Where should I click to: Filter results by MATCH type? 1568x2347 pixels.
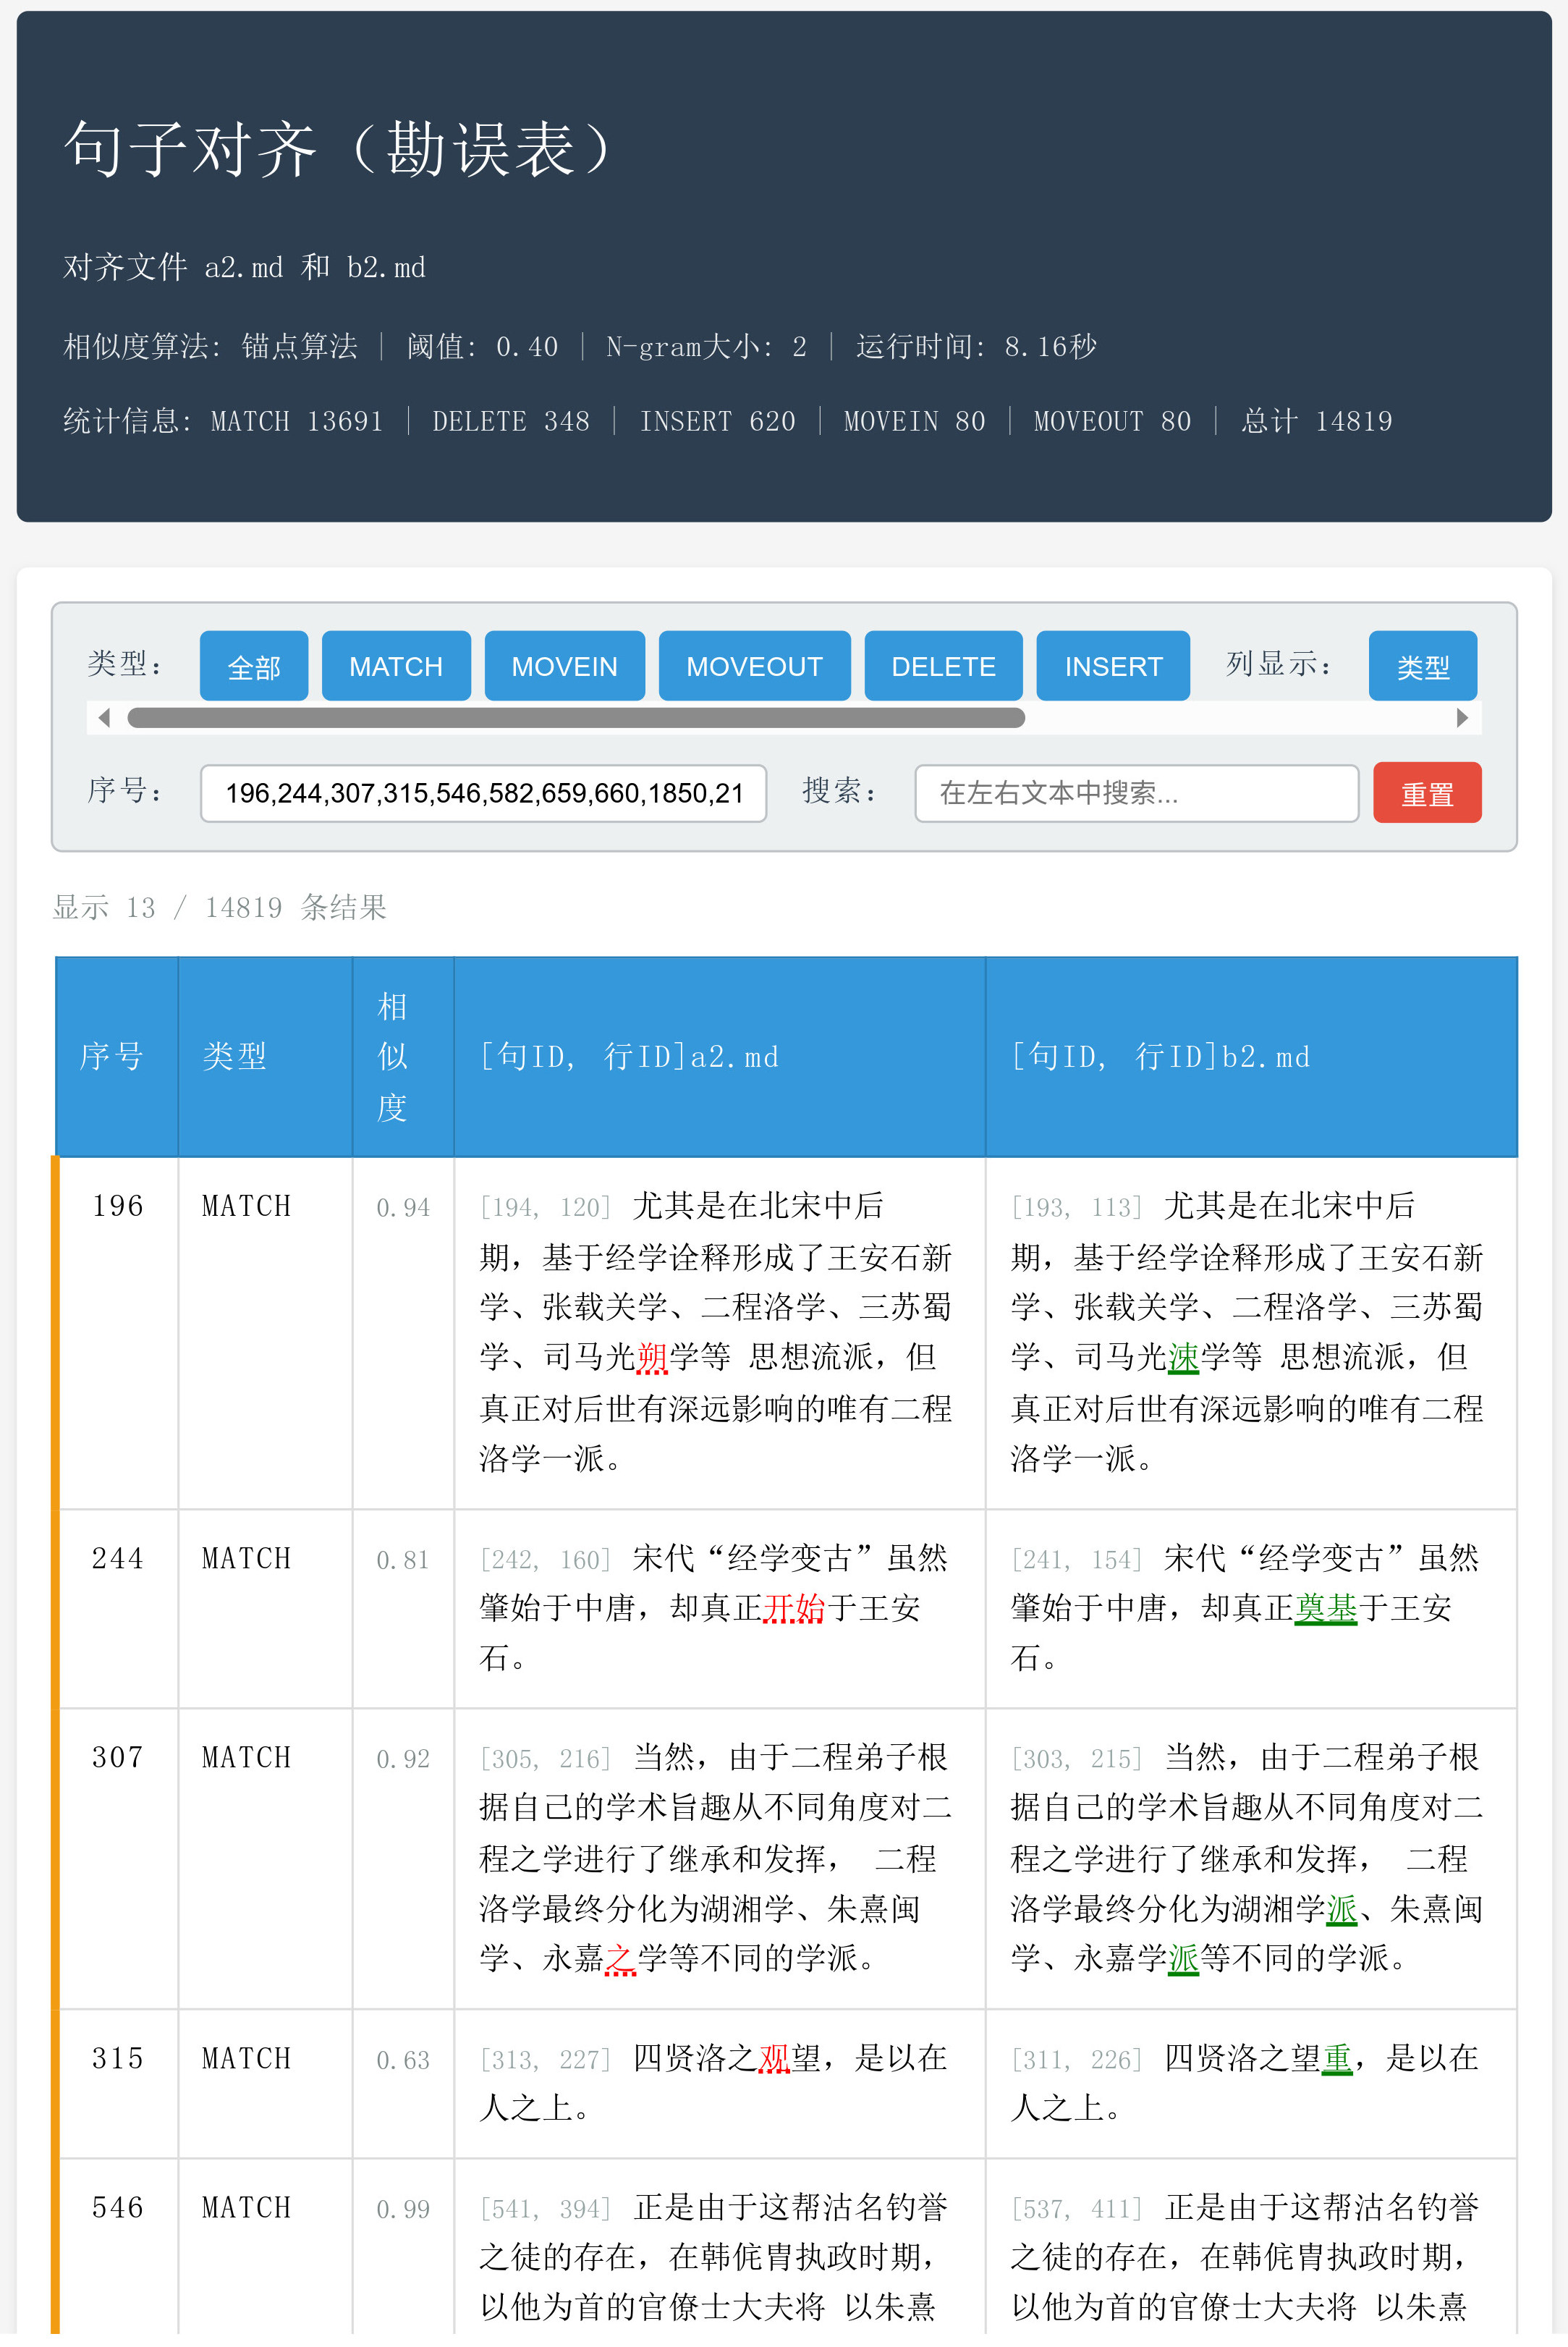click(x=395, y=666)
